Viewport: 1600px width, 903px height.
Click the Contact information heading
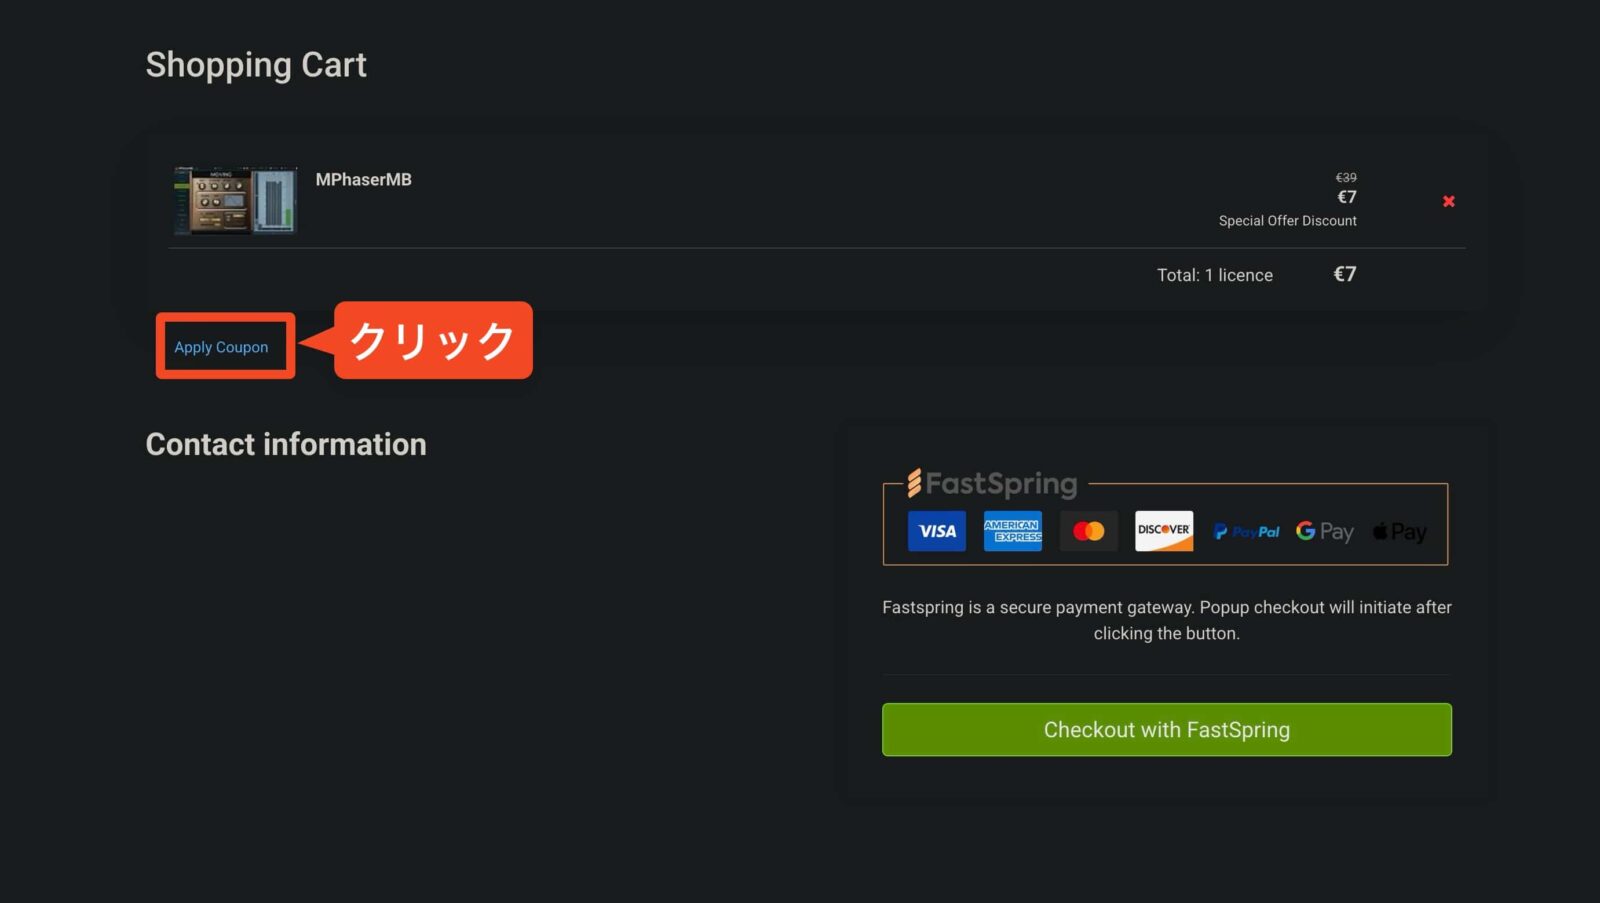(286, 444)
